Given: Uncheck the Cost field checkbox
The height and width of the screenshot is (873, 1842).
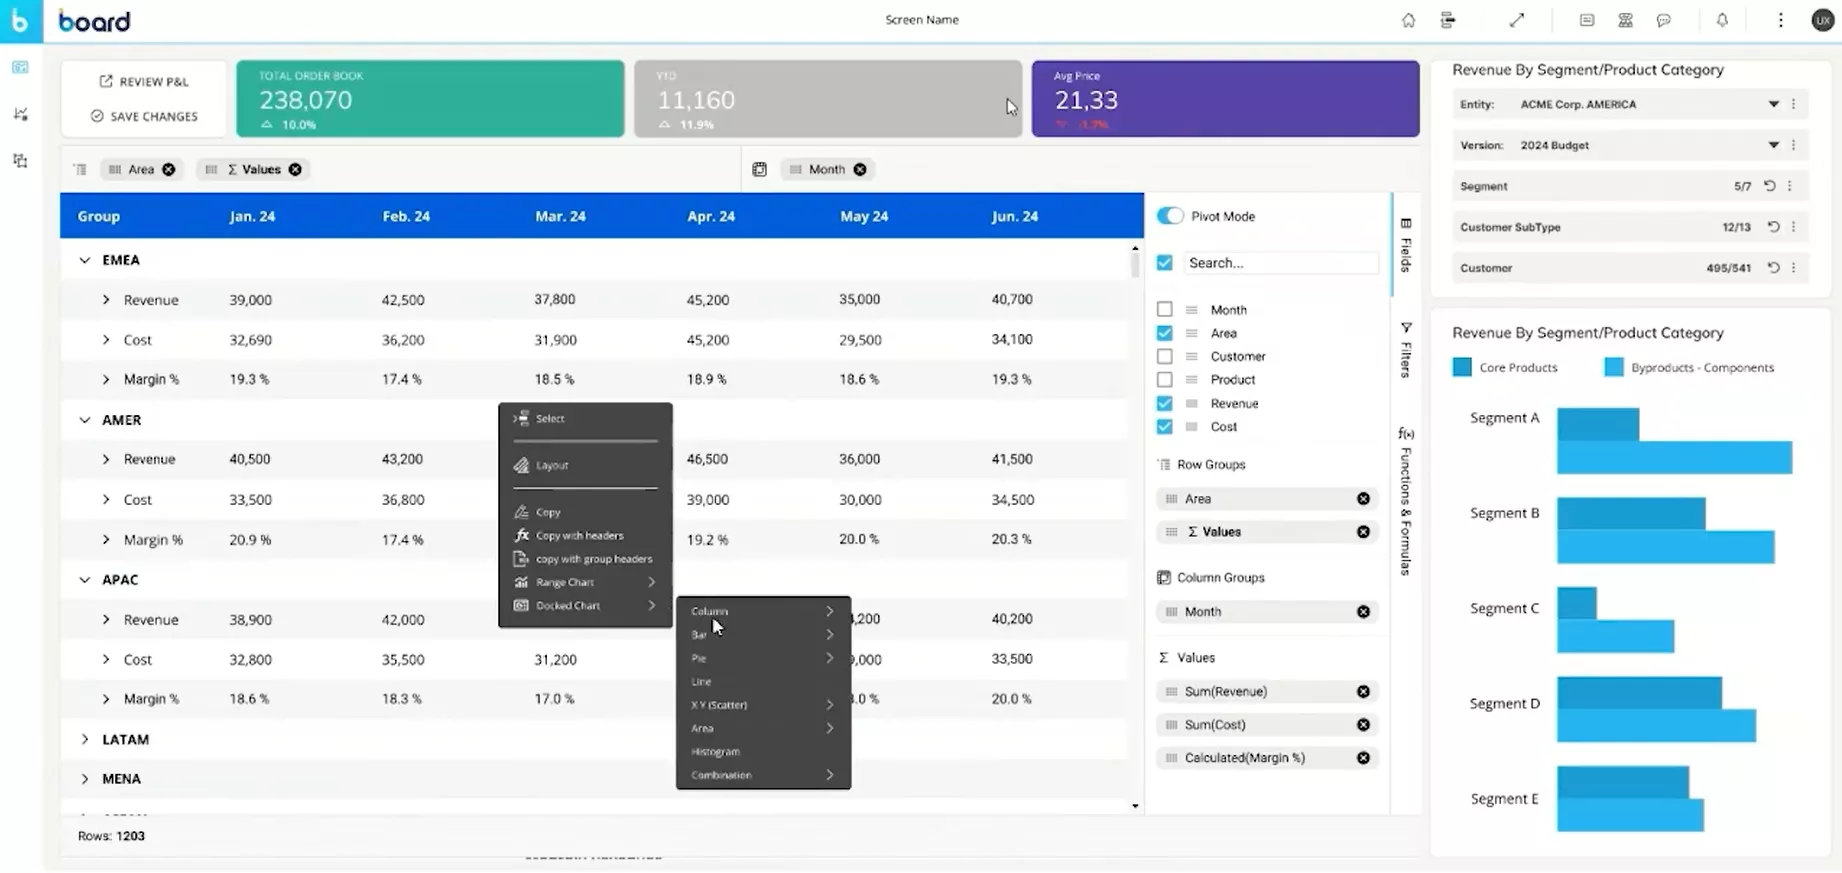Looking at the screenshot, I should tap(1164, 427).
